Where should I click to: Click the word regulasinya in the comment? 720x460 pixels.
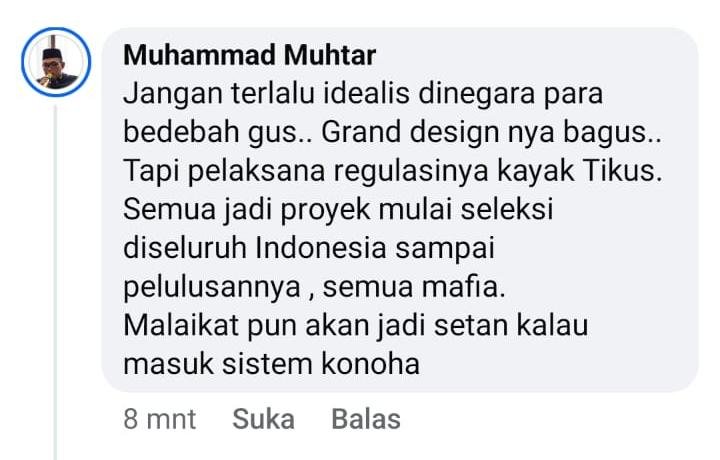(x=411, y=172)
